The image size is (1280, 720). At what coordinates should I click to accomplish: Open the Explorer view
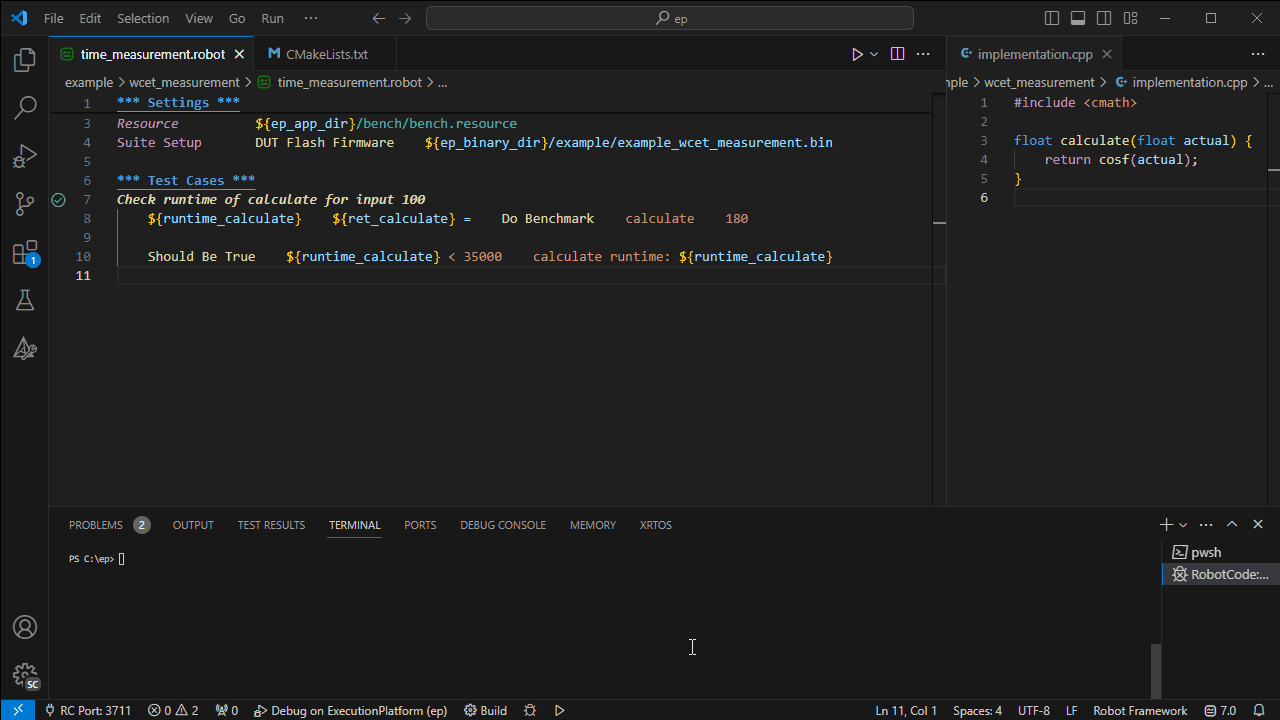(25, 60)
